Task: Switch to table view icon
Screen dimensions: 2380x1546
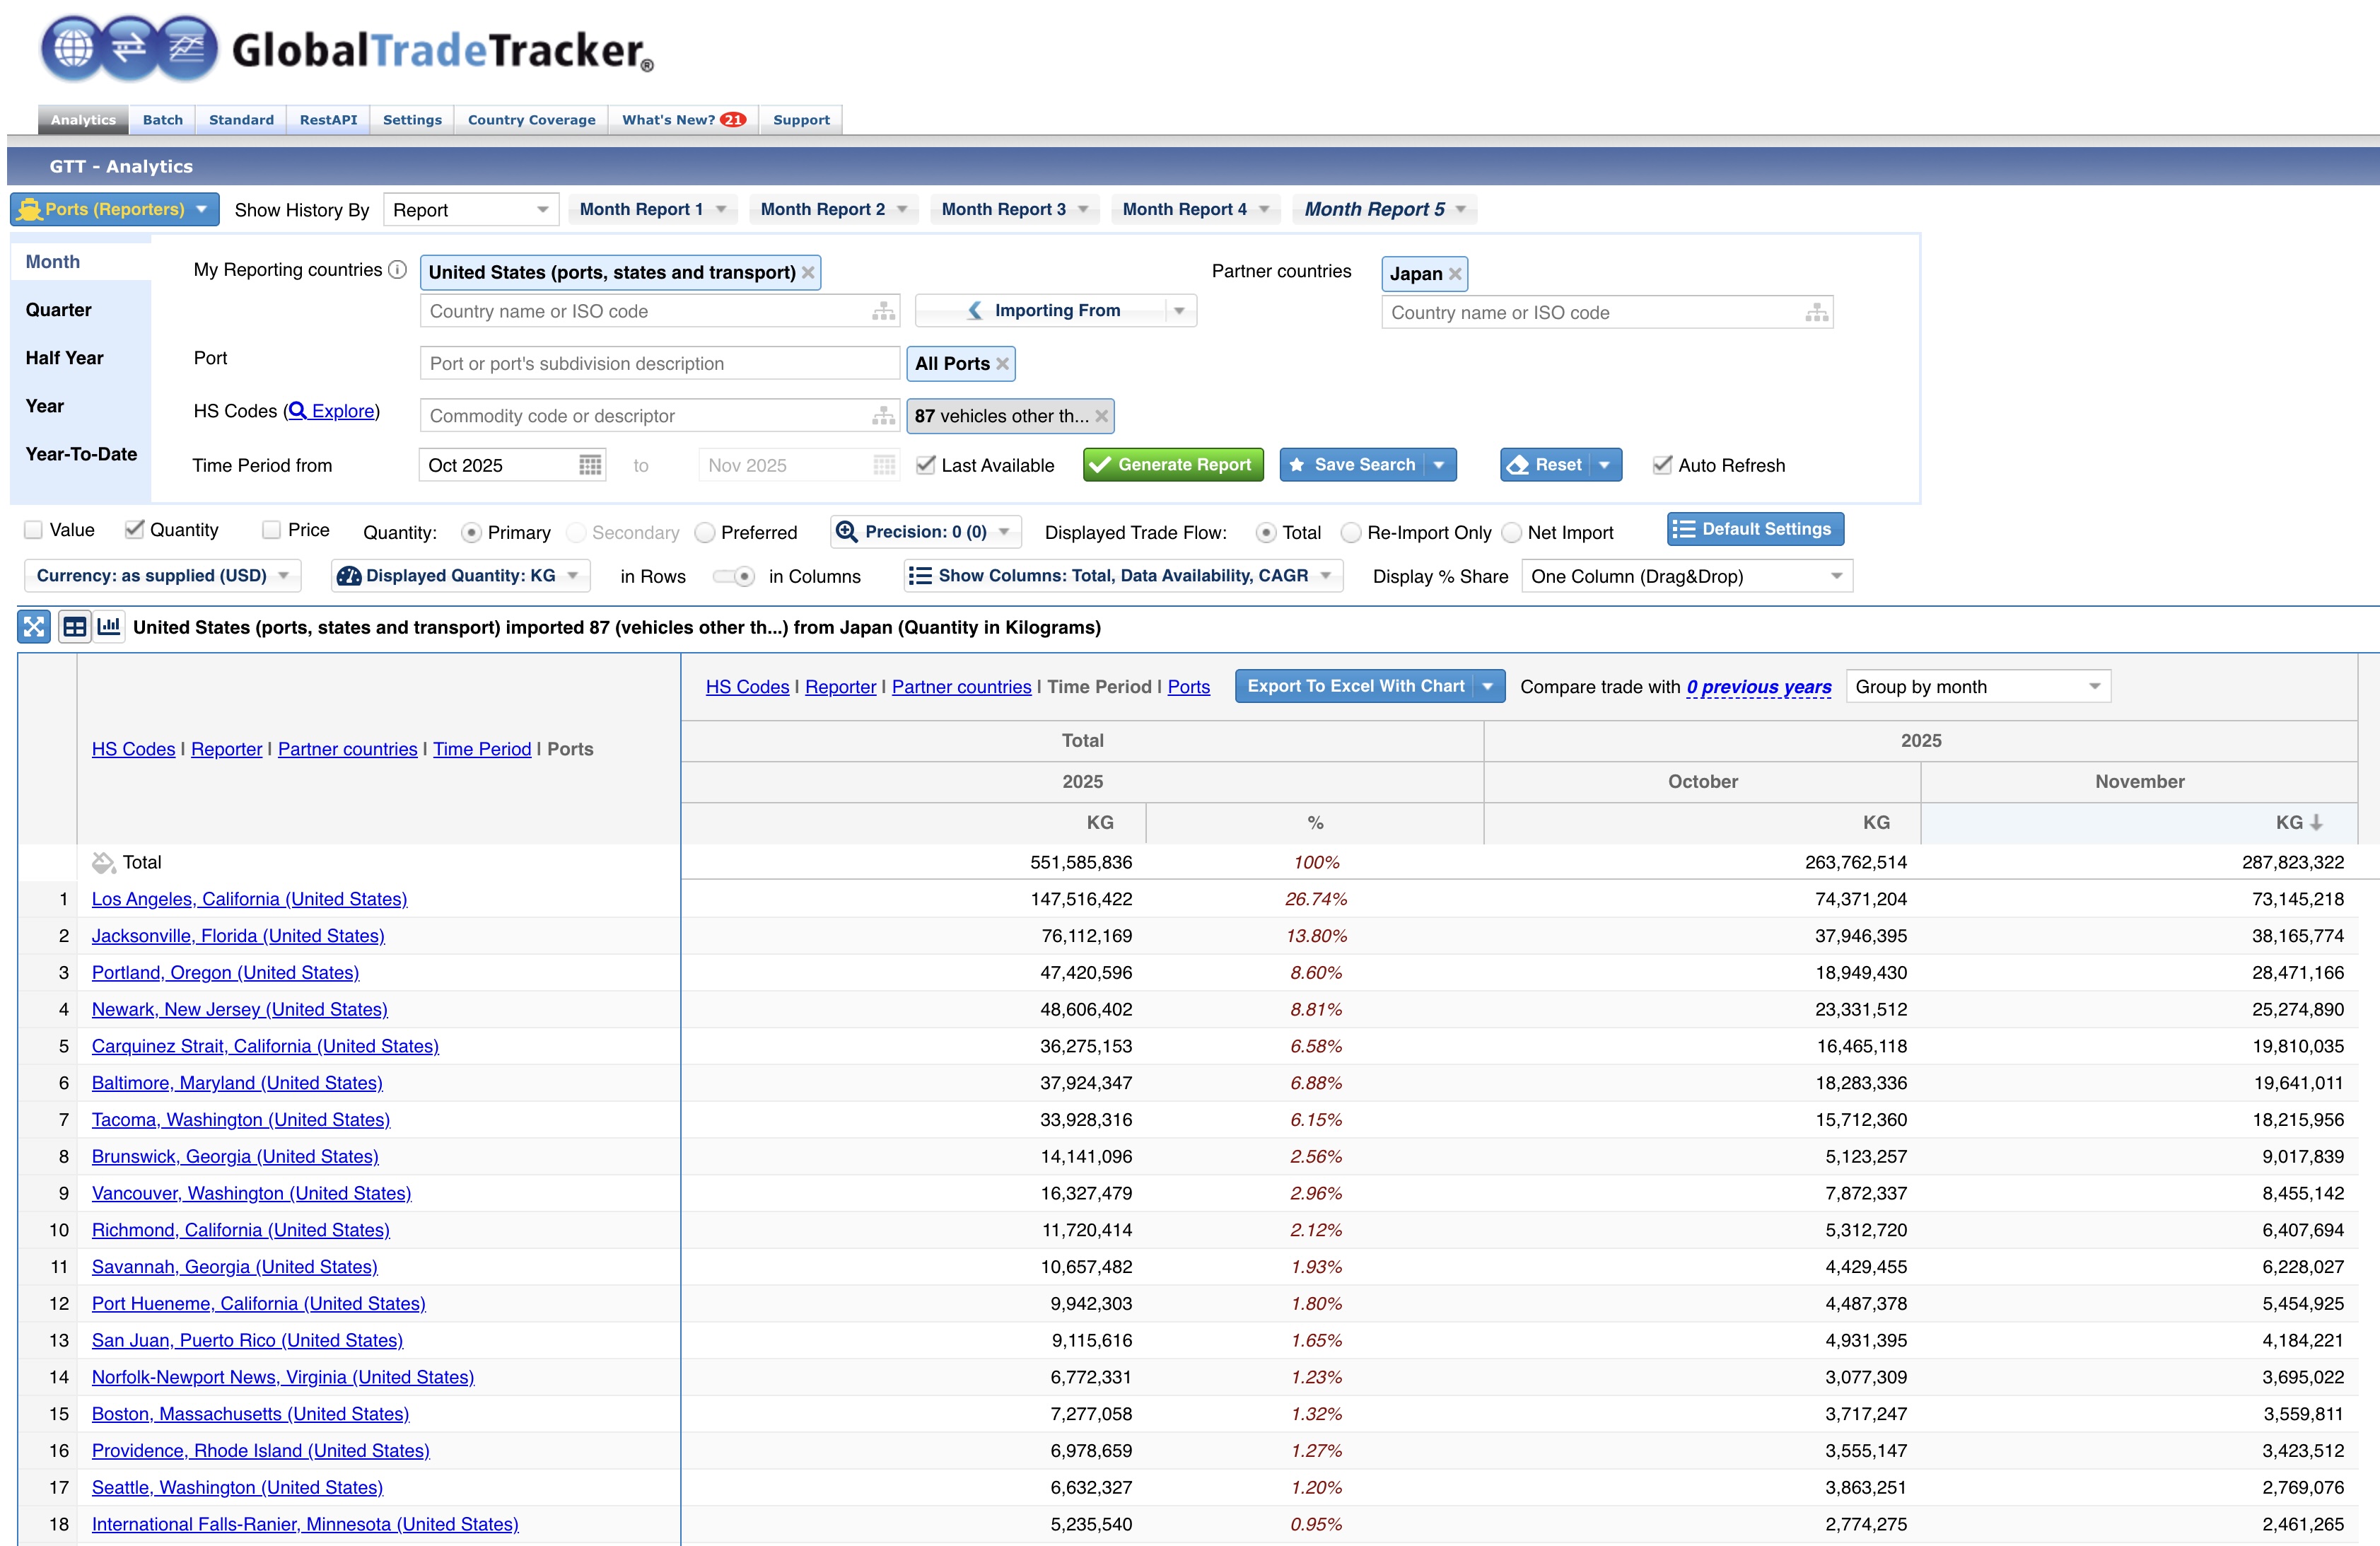Action: 74,627
